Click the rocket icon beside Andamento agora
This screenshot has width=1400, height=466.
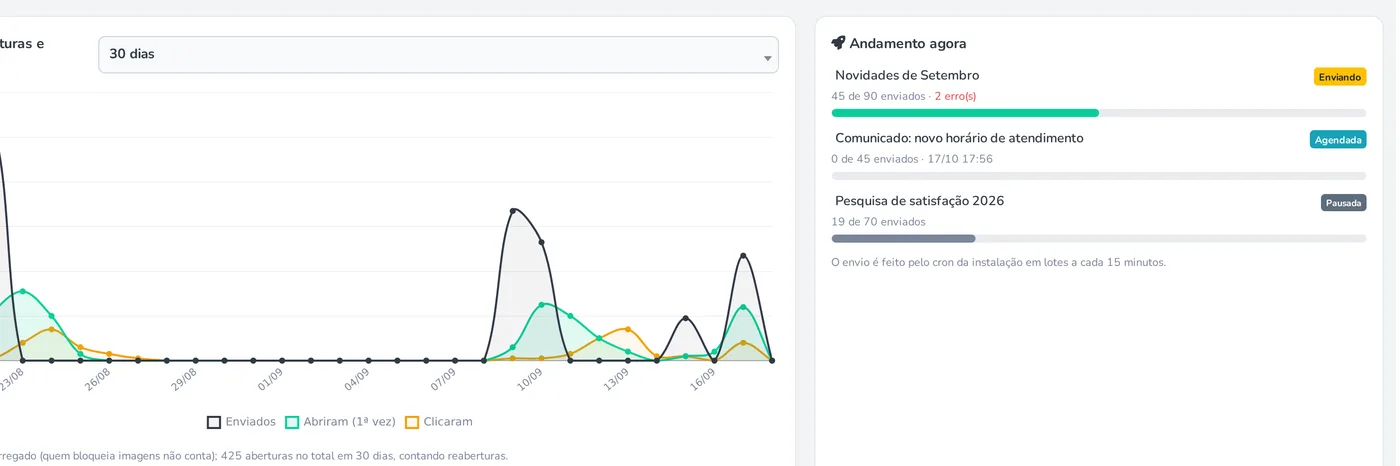(839, 43)
